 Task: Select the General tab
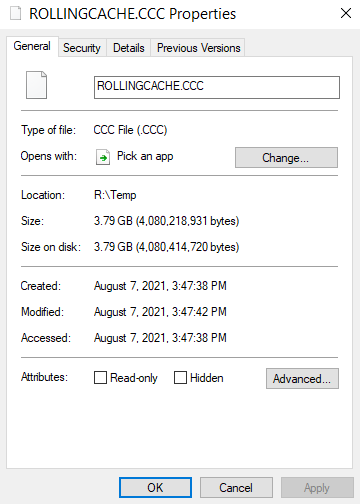coord(32,46)
